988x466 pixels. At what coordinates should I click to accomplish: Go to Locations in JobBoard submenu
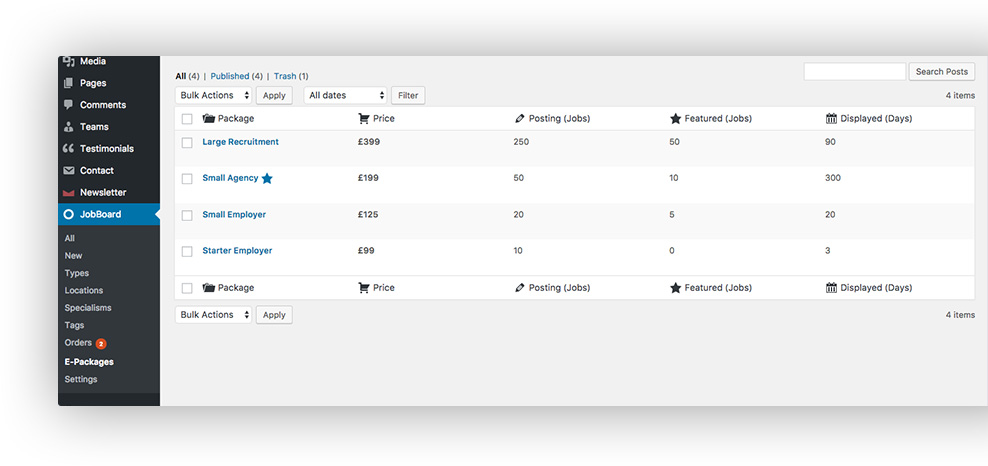tap(84, 290)
